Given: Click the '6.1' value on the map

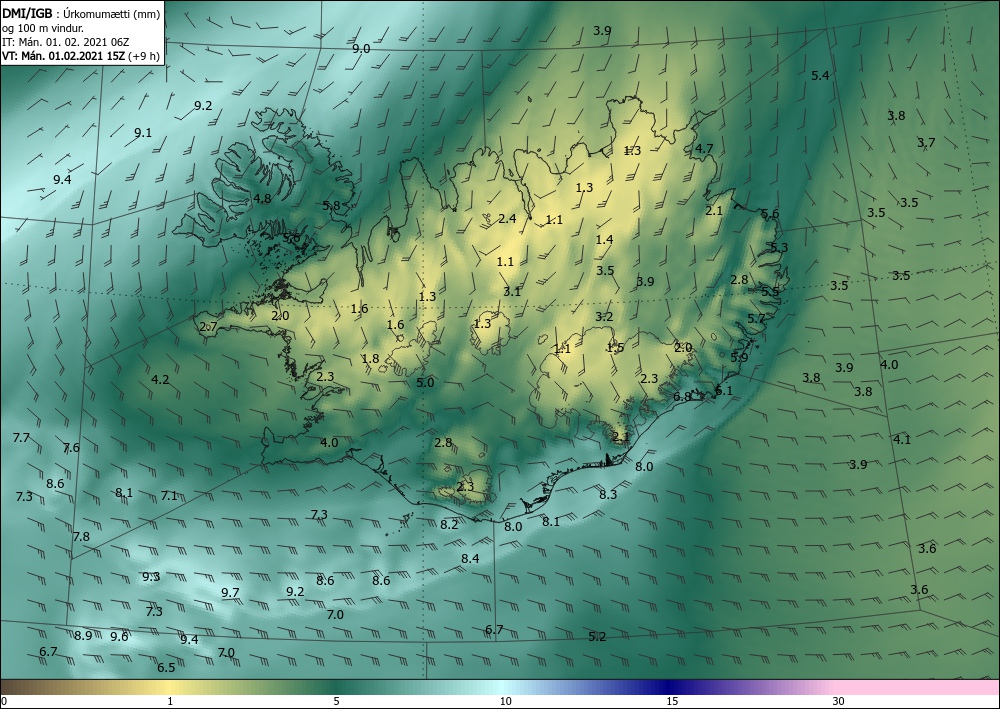Looking at the screenshot, I should pyautogui.click(x=724, y=391).
